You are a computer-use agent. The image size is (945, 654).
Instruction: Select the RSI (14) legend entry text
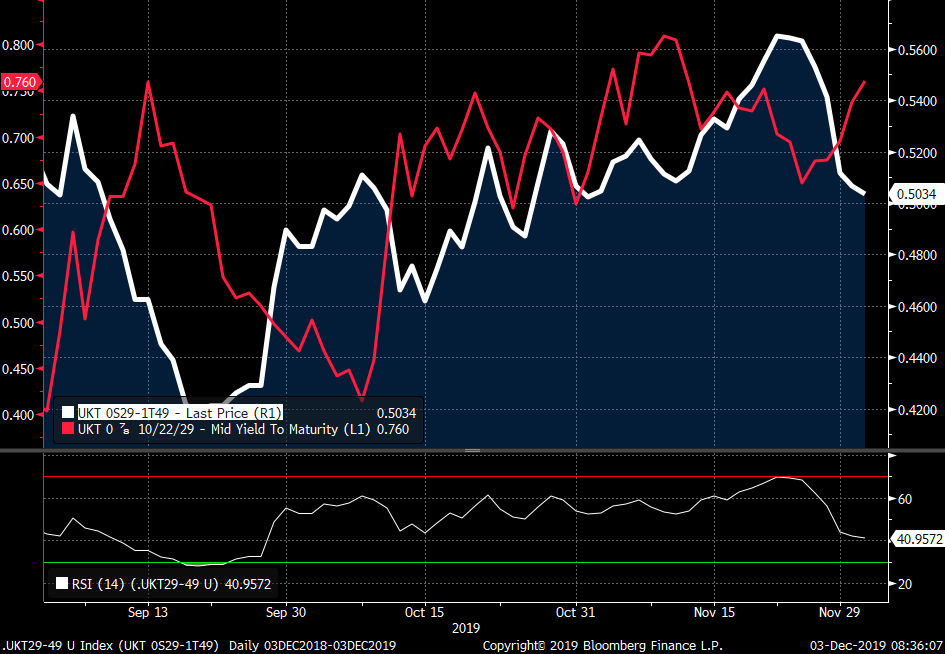tap(149, 584)
